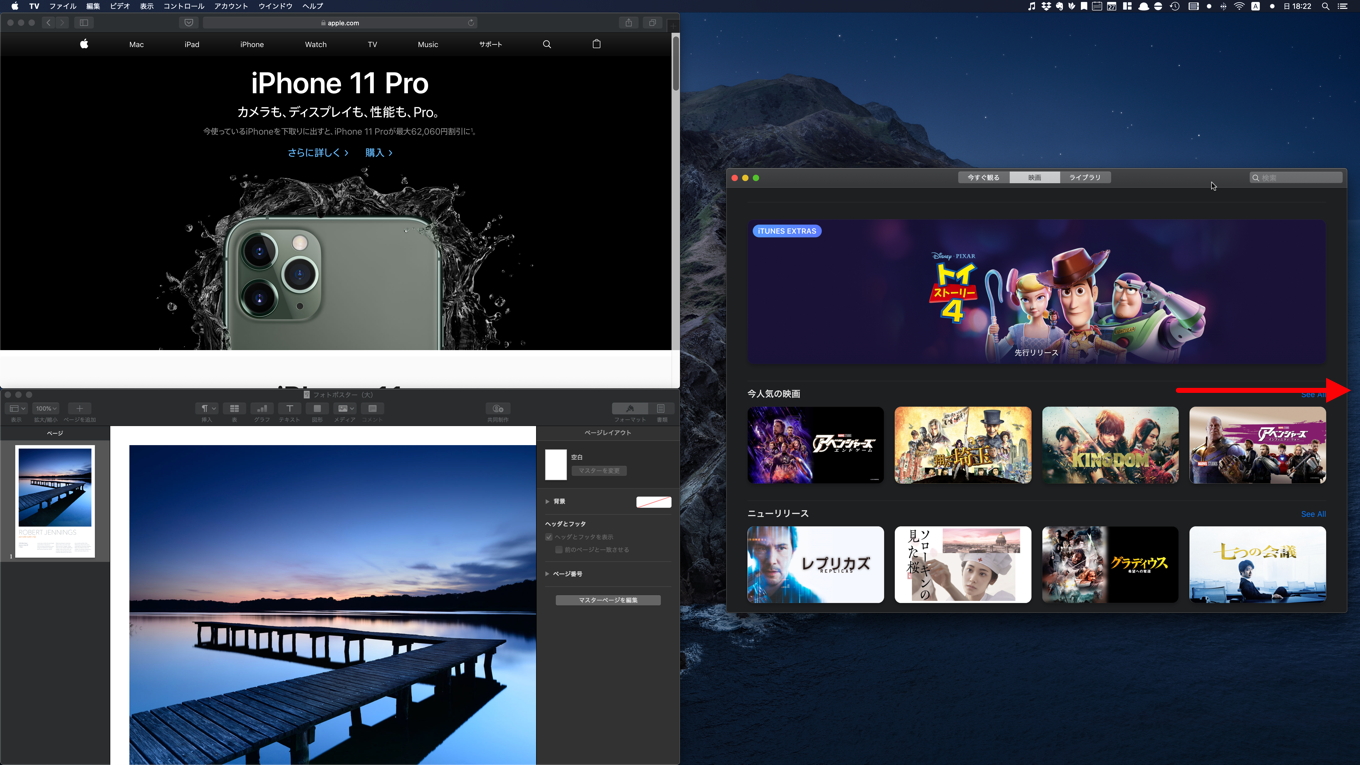The height and width of the screenshot is (765, 1360).
Task: Click the Pages chart icon
Action: tap(262, 408)
